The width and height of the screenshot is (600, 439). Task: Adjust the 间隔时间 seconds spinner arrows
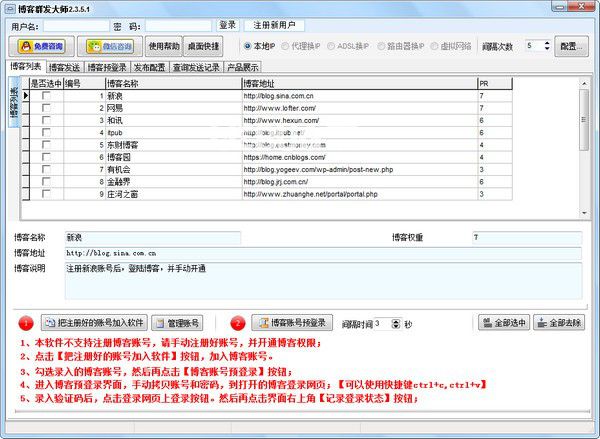pos(396,324)
